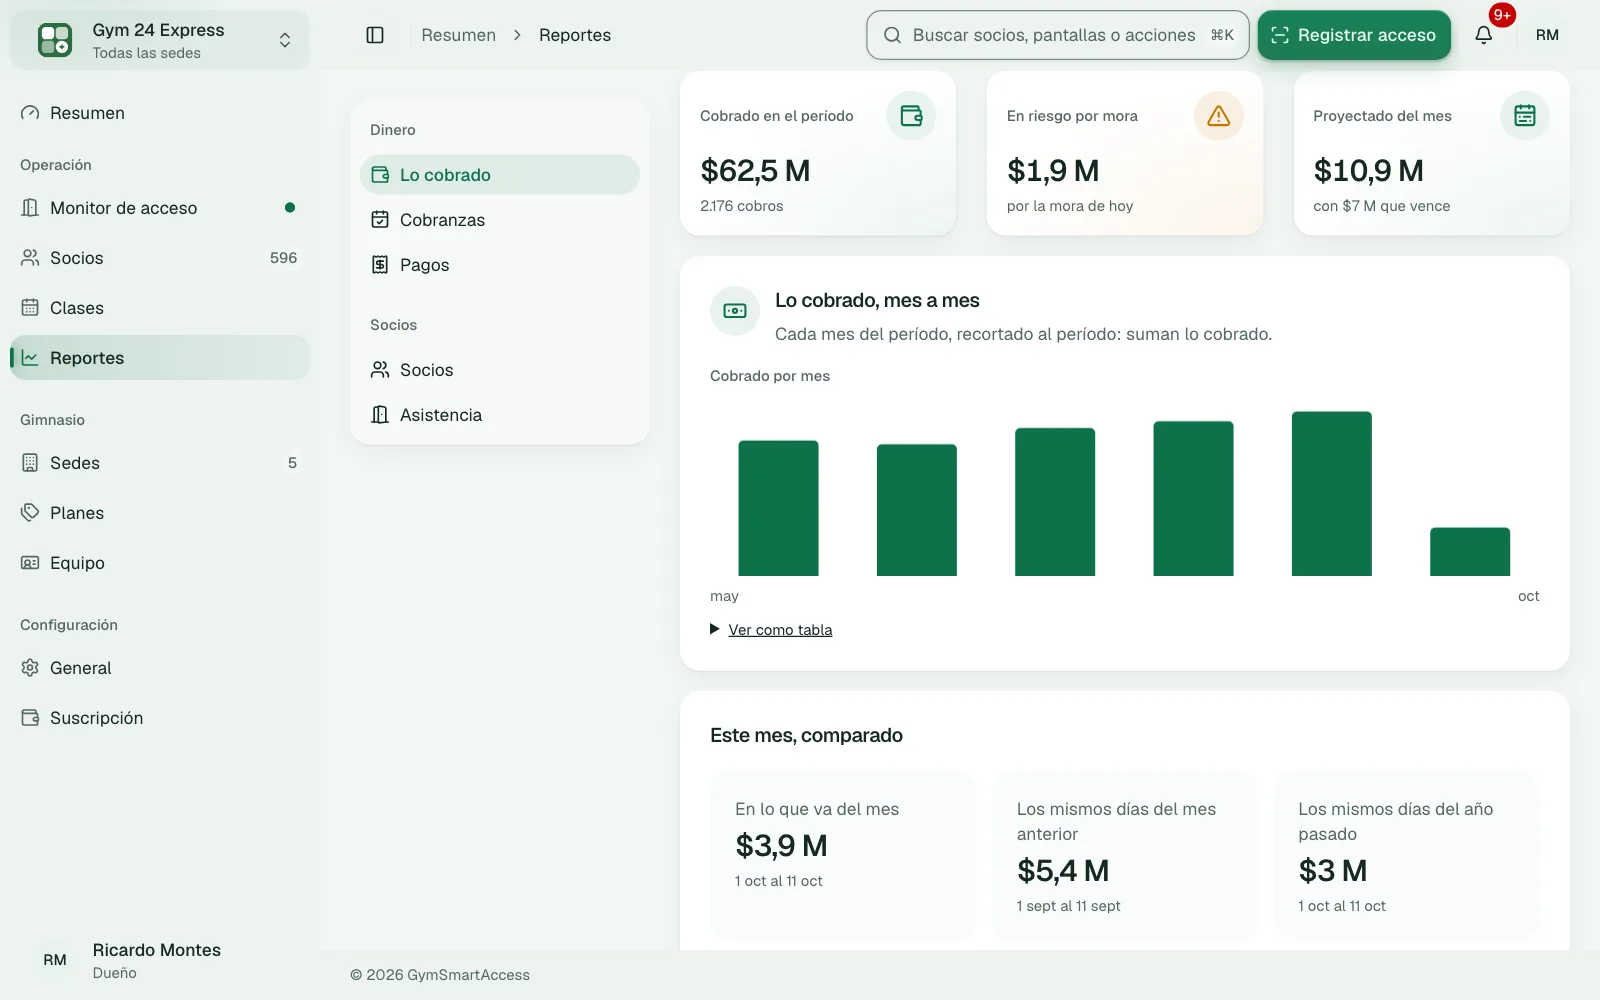The height and width of the screenshot is (1000, 1600).
Task: Click the General gear icon
Action: [30, 668]
